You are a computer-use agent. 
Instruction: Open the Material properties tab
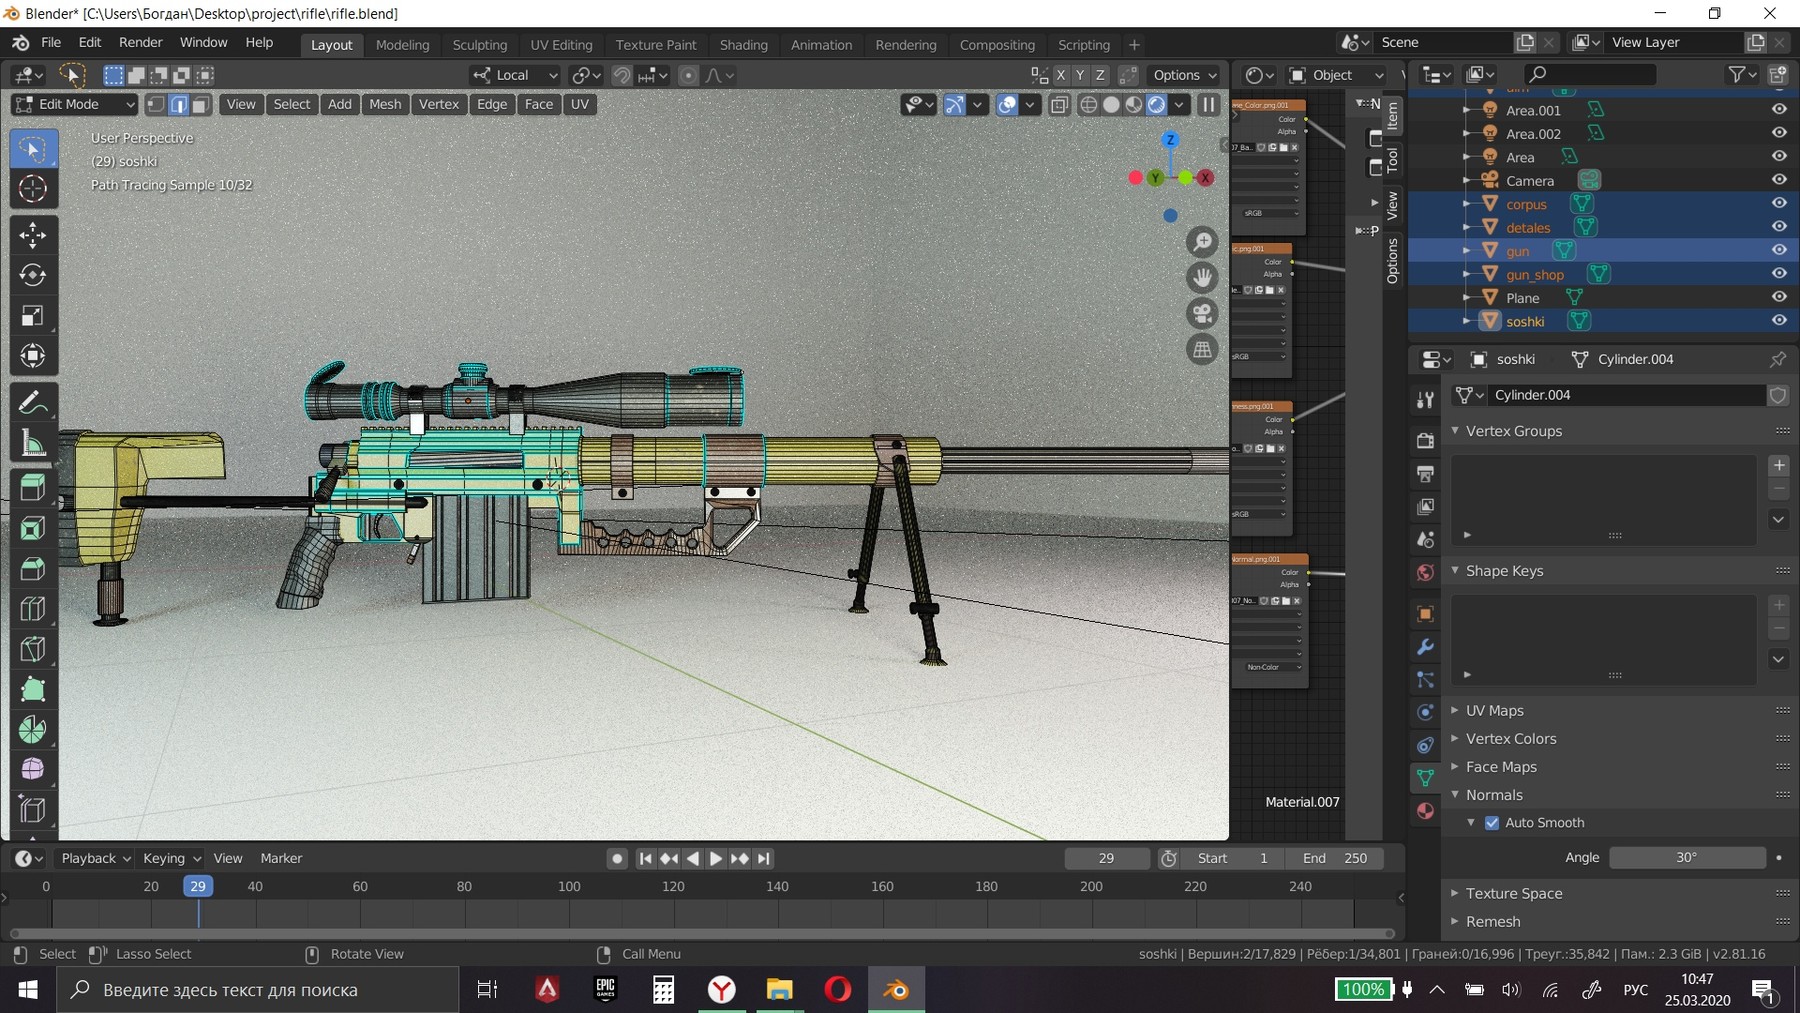click(x=1425, y=811)
